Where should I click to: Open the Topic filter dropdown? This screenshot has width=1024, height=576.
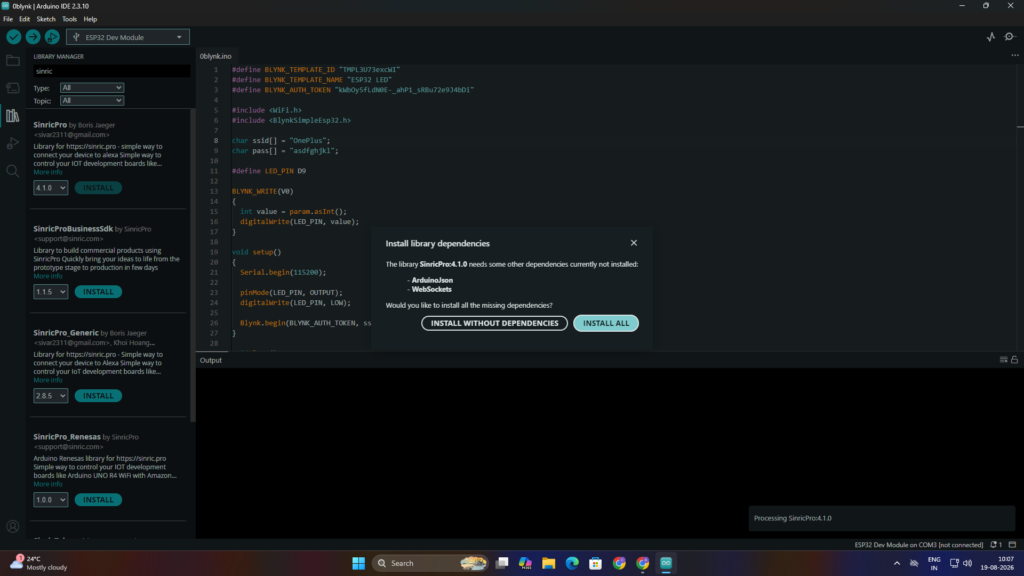(91, 101)
